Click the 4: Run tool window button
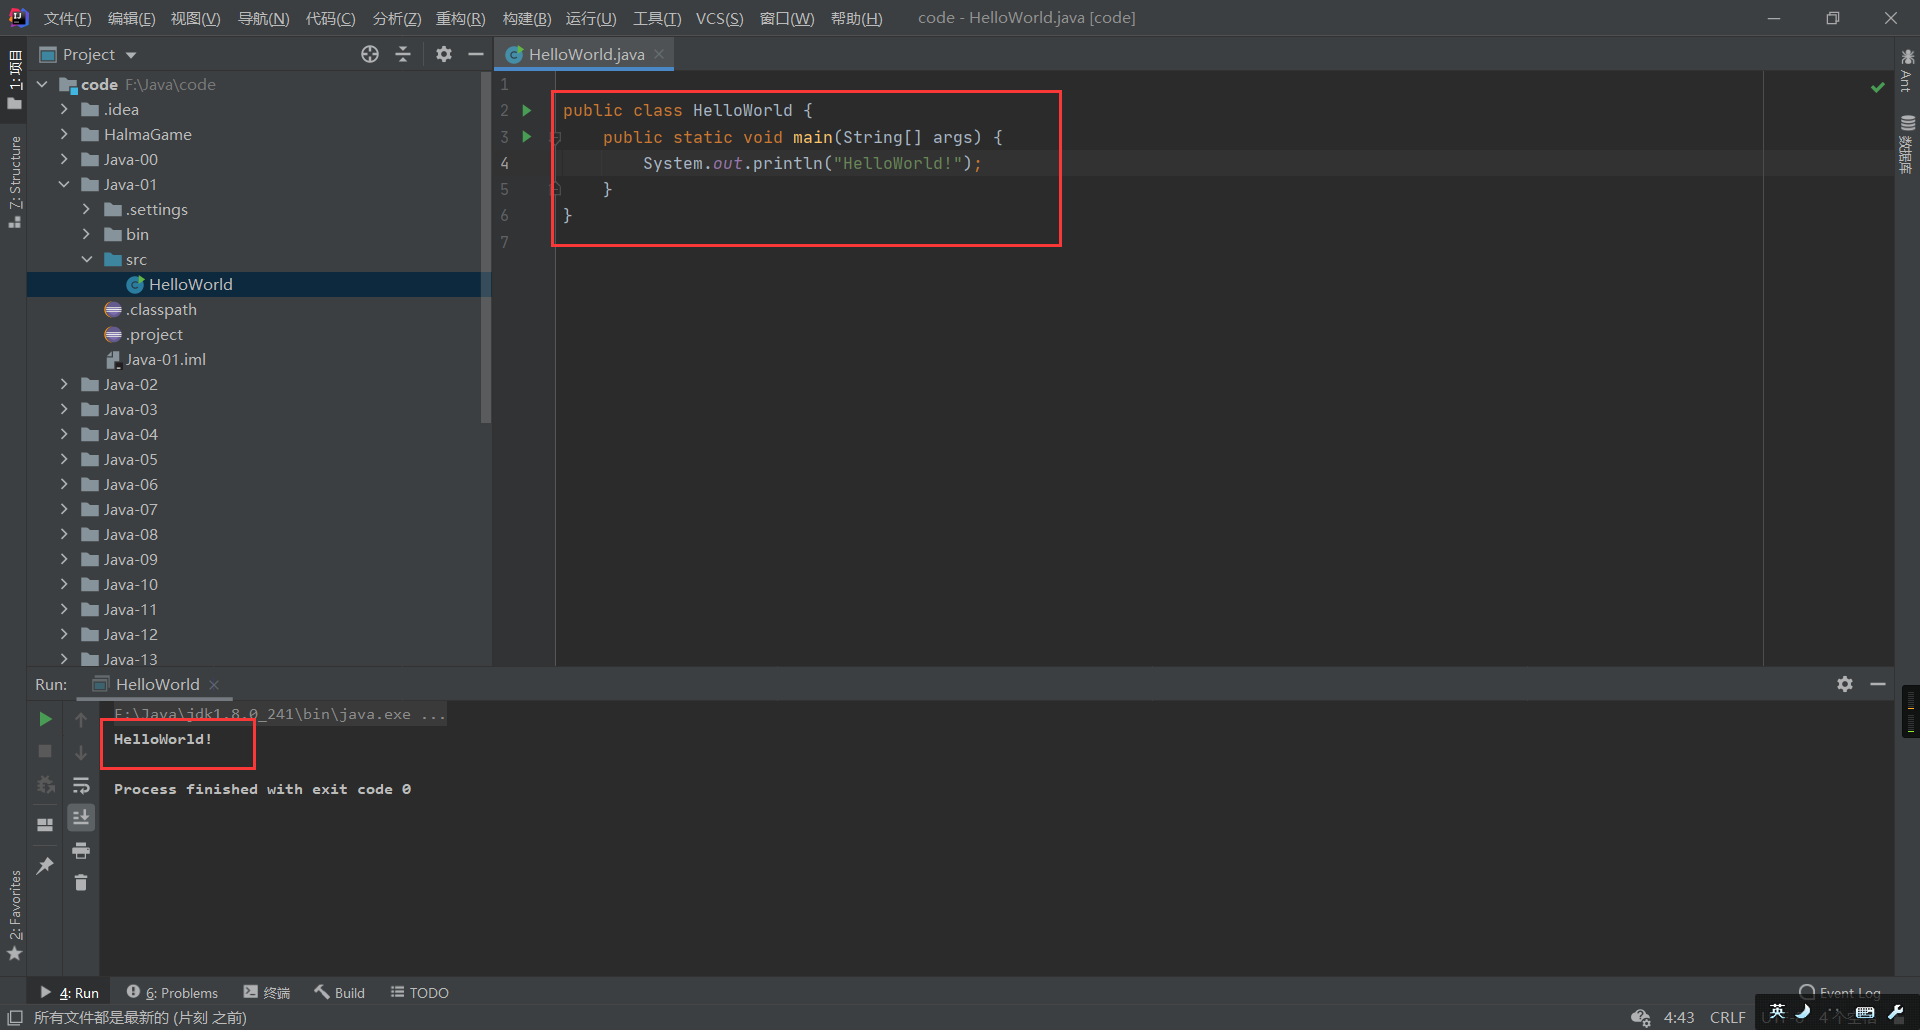 69,992
